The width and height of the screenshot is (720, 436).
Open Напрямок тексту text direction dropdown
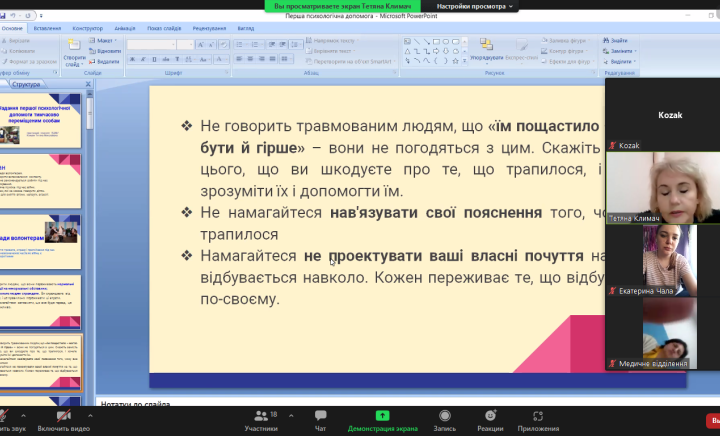coord(331,40)
